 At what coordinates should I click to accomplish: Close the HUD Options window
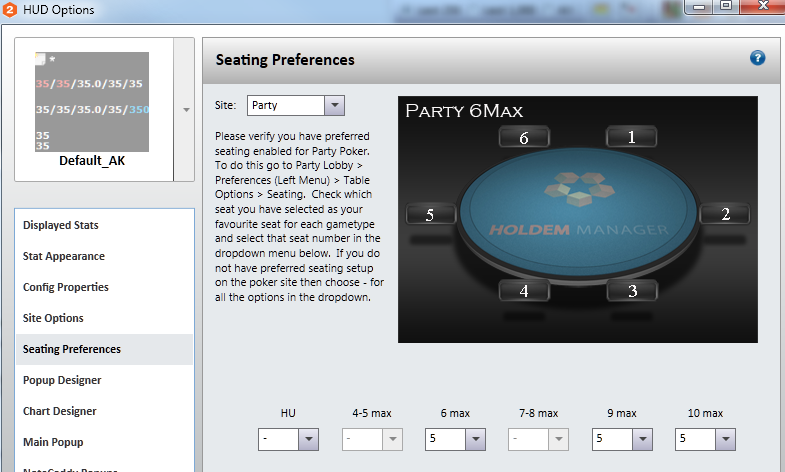point(762,6)
